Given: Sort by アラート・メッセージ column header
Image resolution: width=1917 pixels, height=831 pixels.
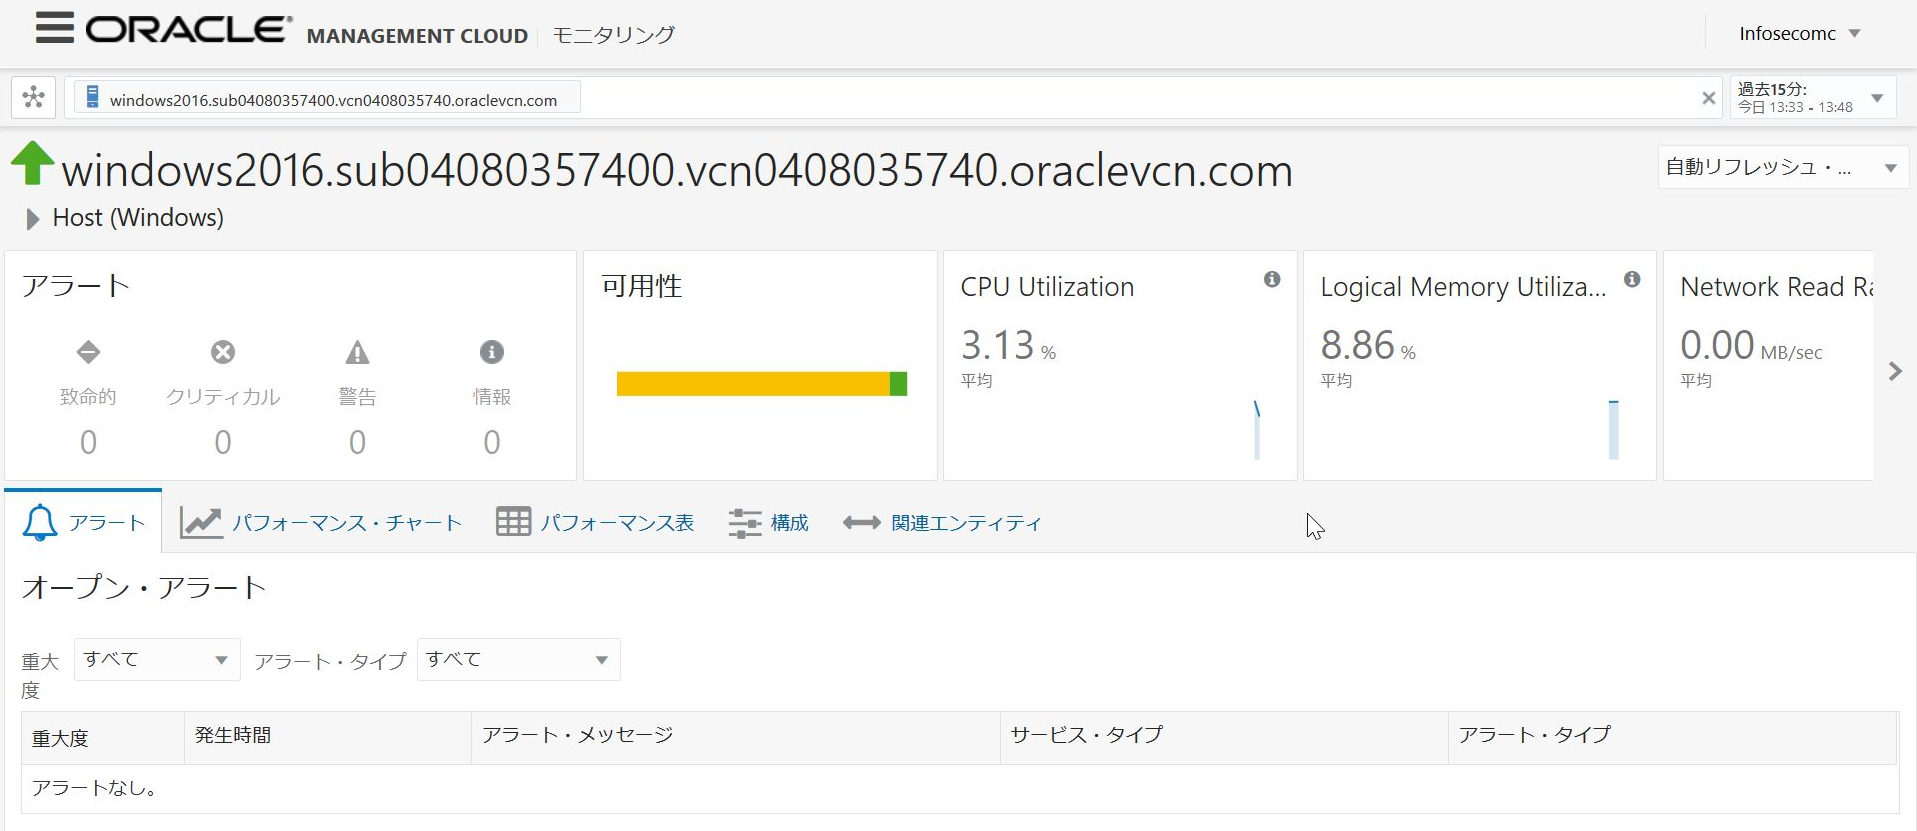Looking at the screenshot, I should (x=736, y=738).
